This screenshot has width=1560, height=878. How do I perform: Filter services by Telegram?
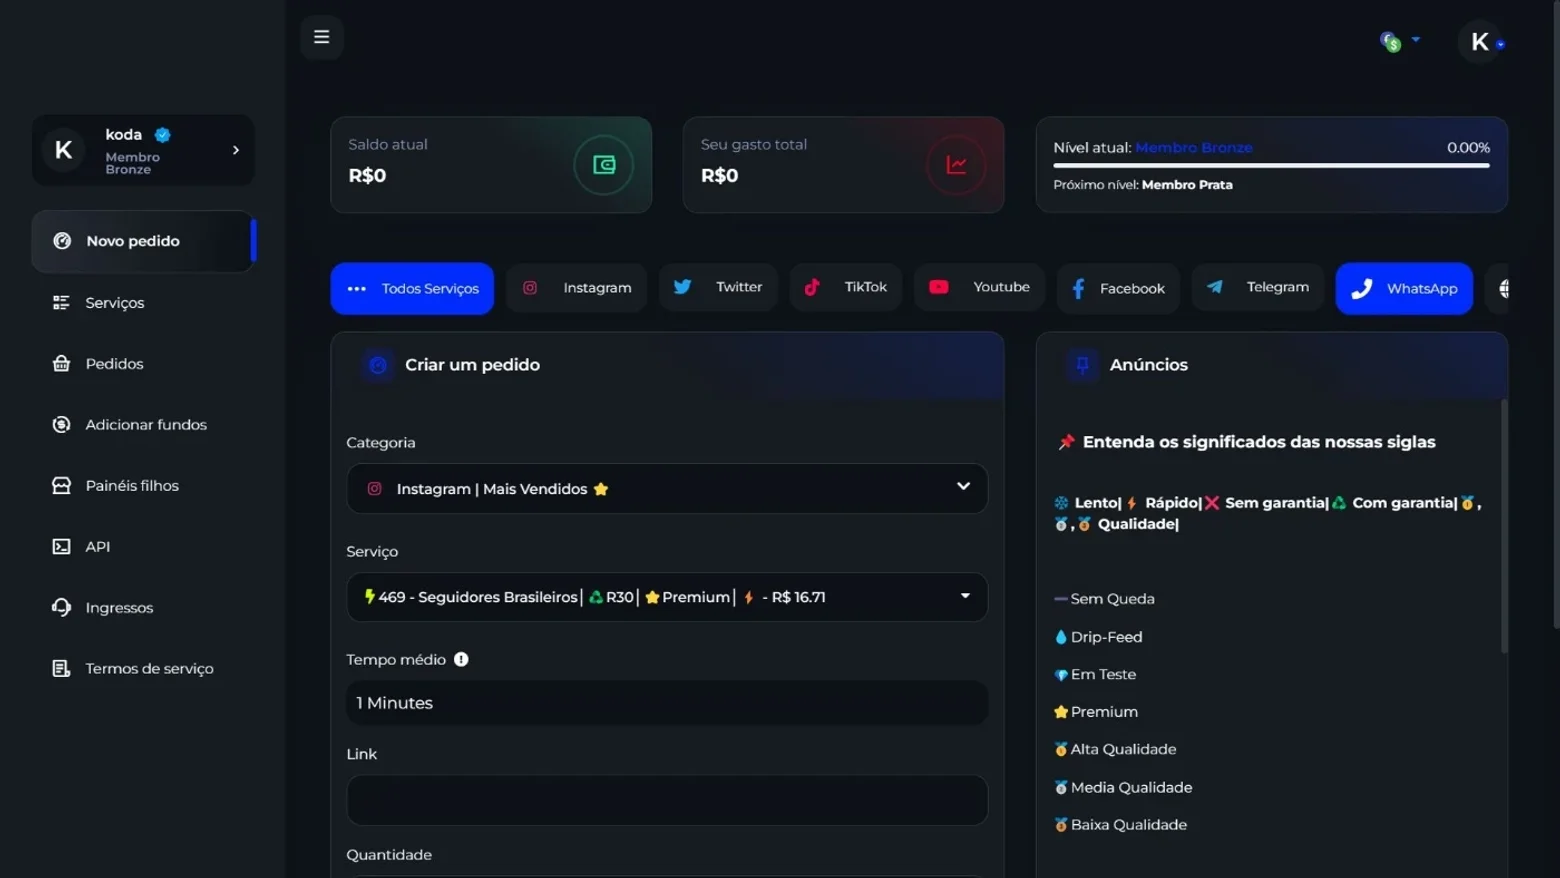tap(1258, 287)
